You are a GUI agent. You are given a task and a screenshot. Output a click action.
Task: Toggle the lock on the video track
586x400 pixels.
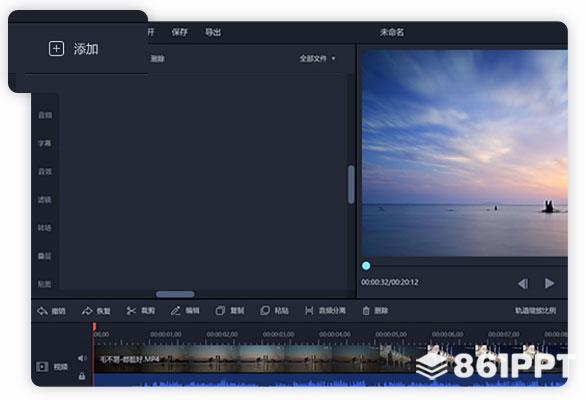pos(82,376)
